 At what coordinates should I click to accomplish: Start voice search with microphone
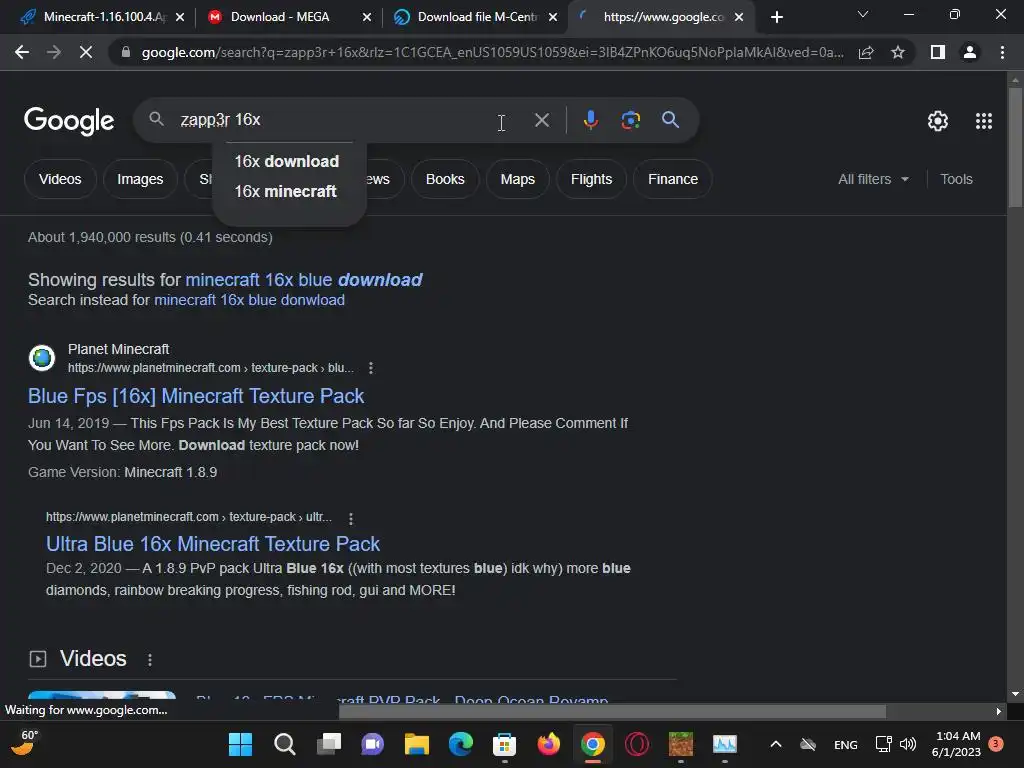pos(590,120)
